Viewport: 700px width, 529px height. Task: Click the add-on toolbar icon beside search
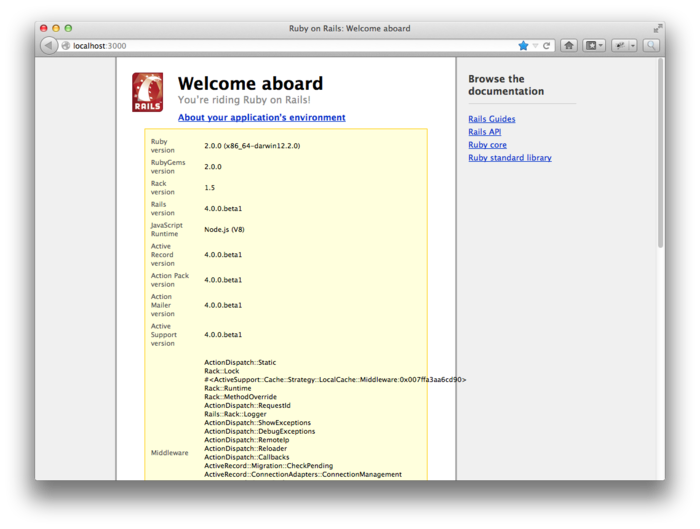pyautogui.click(x=620, y=46)
